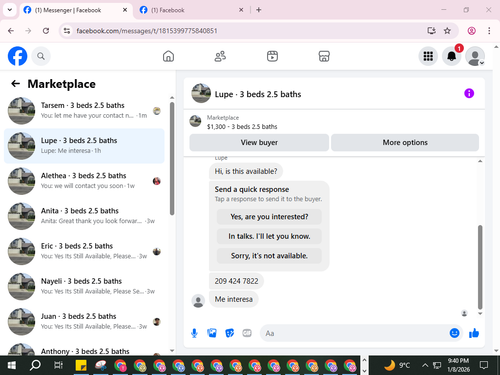This screenshot has width=500, height=375.
Task: Open a new browser tab
Action: click(259, 10)
